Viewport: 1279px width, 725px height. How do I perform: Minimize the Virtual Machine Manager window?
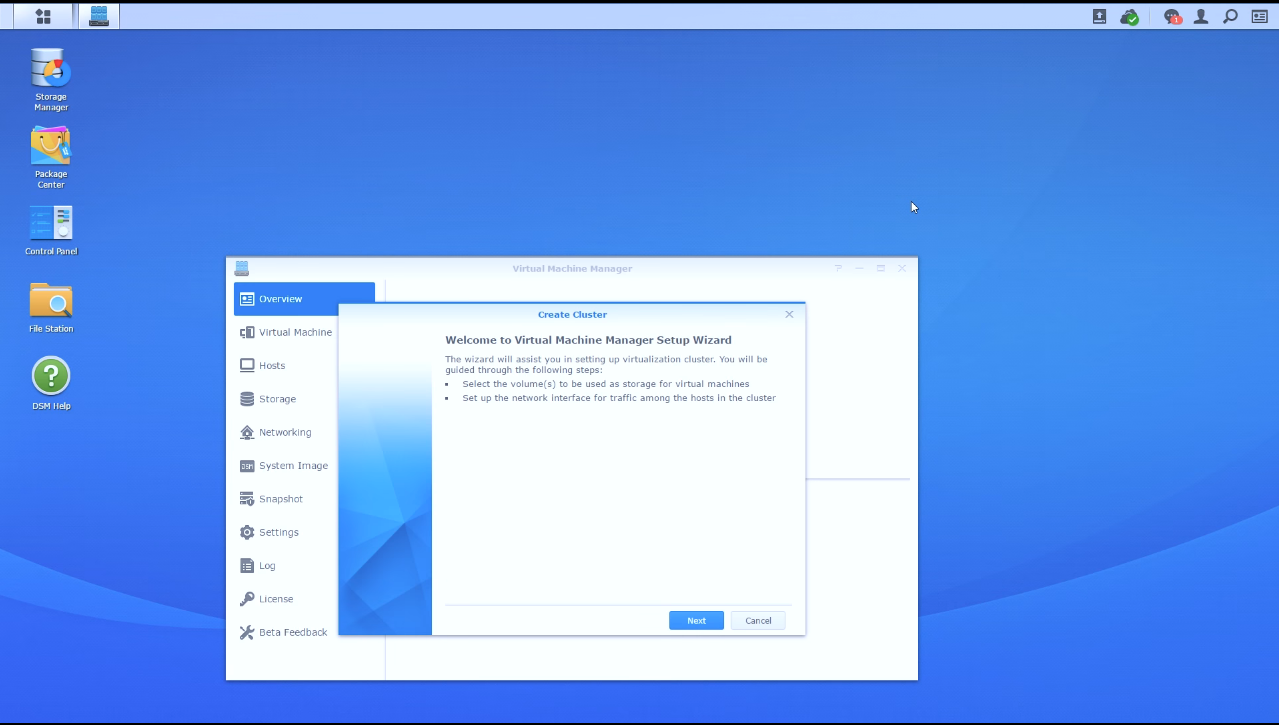pyautogui.click(x=860, y=268)
